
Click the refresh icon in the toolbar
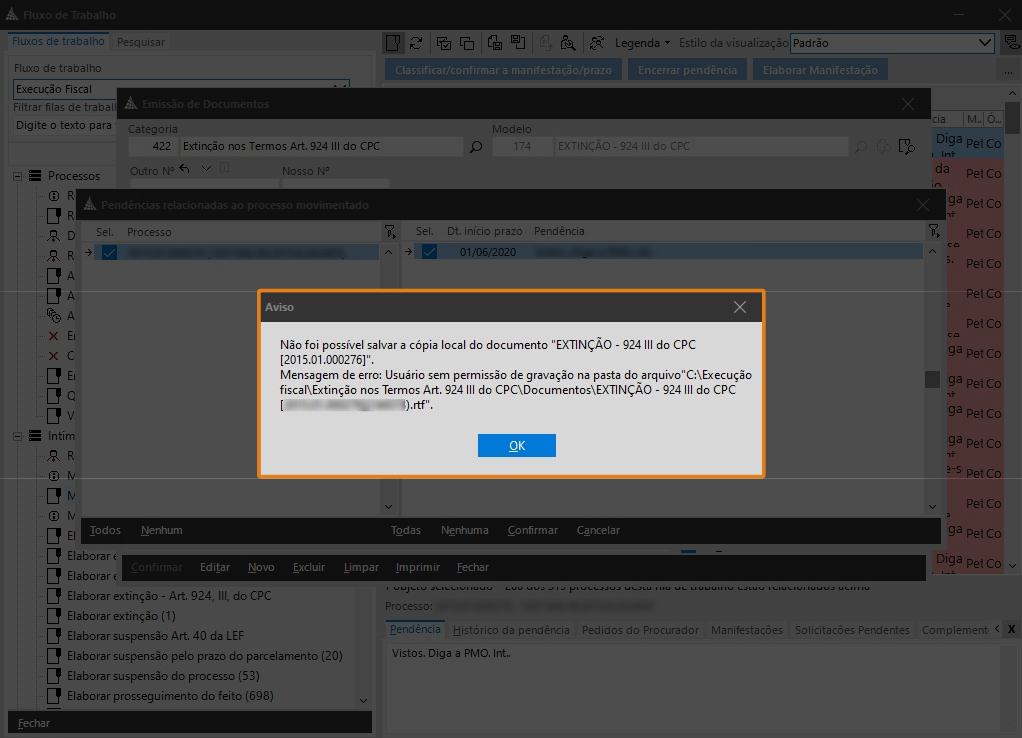pyautogui.click(x=416, y=43)
